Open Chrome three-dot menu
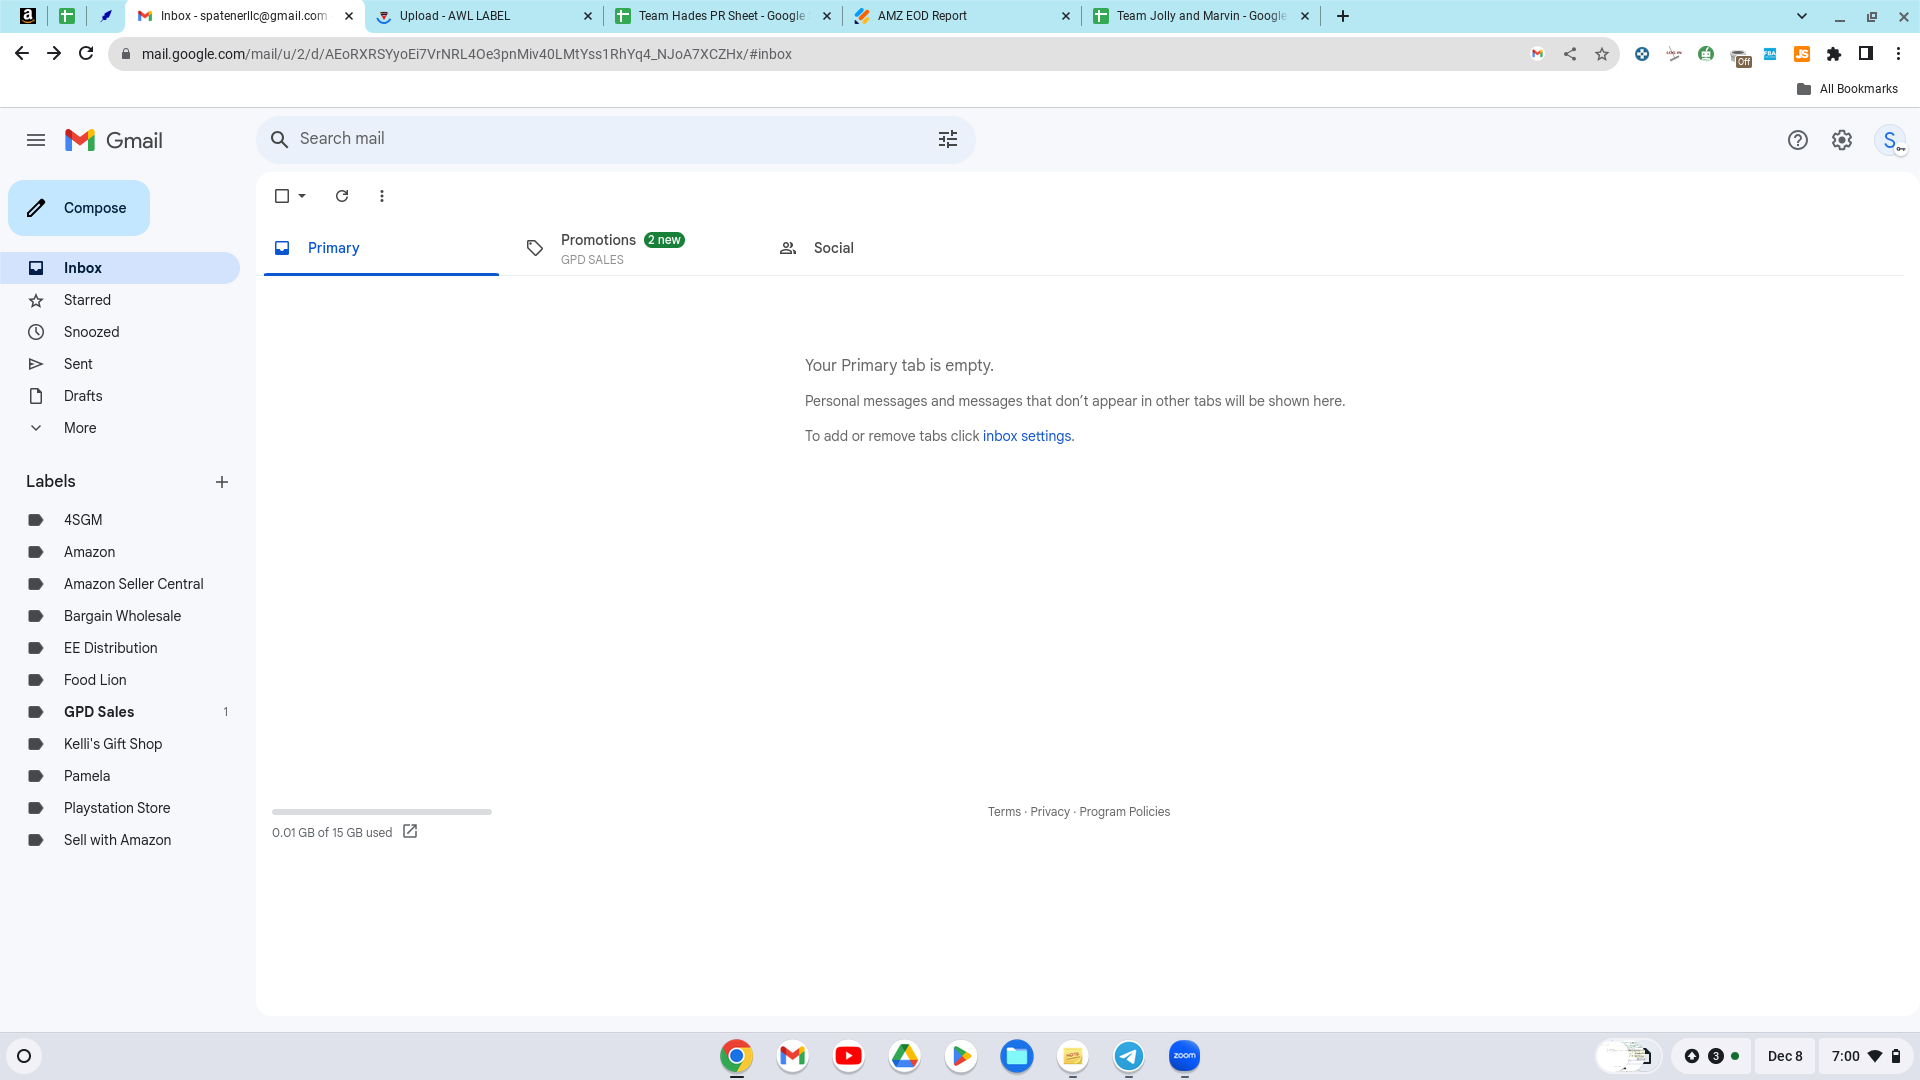Viewport: 1920px width, 1080px height. coord(1898,54)
